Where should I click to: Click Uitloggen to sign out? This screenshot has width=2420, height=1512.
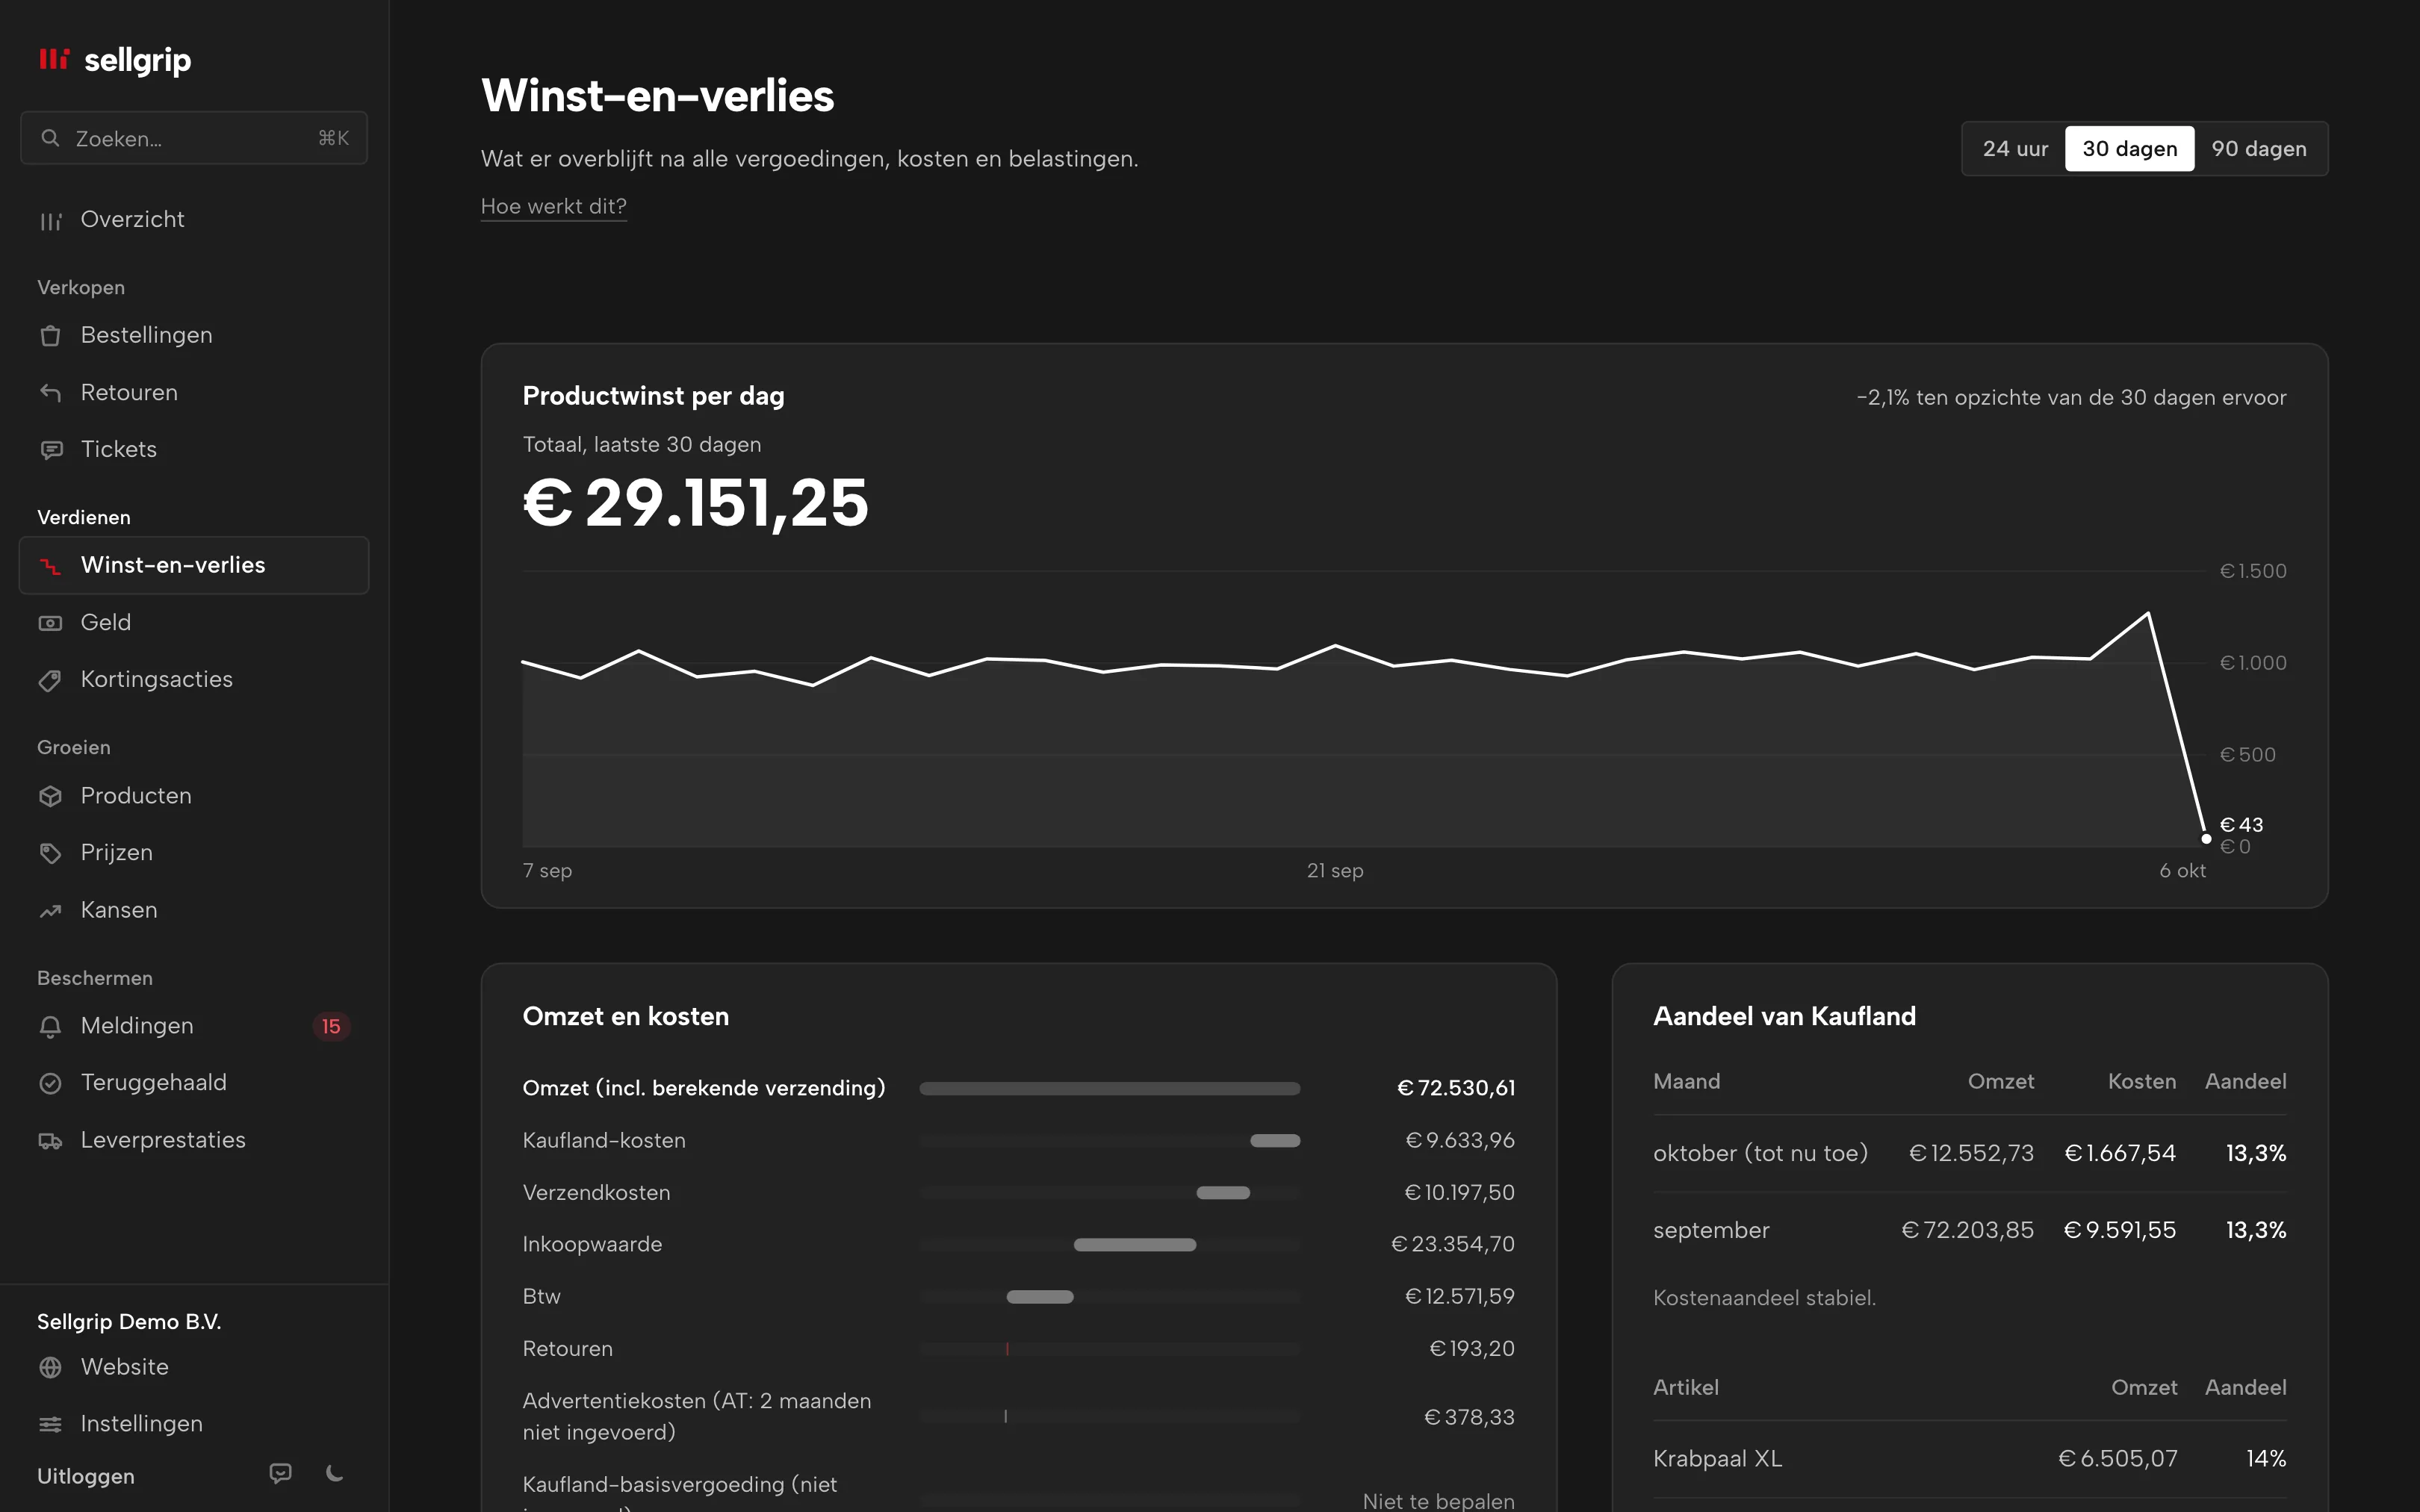(x=86, y=1476)
